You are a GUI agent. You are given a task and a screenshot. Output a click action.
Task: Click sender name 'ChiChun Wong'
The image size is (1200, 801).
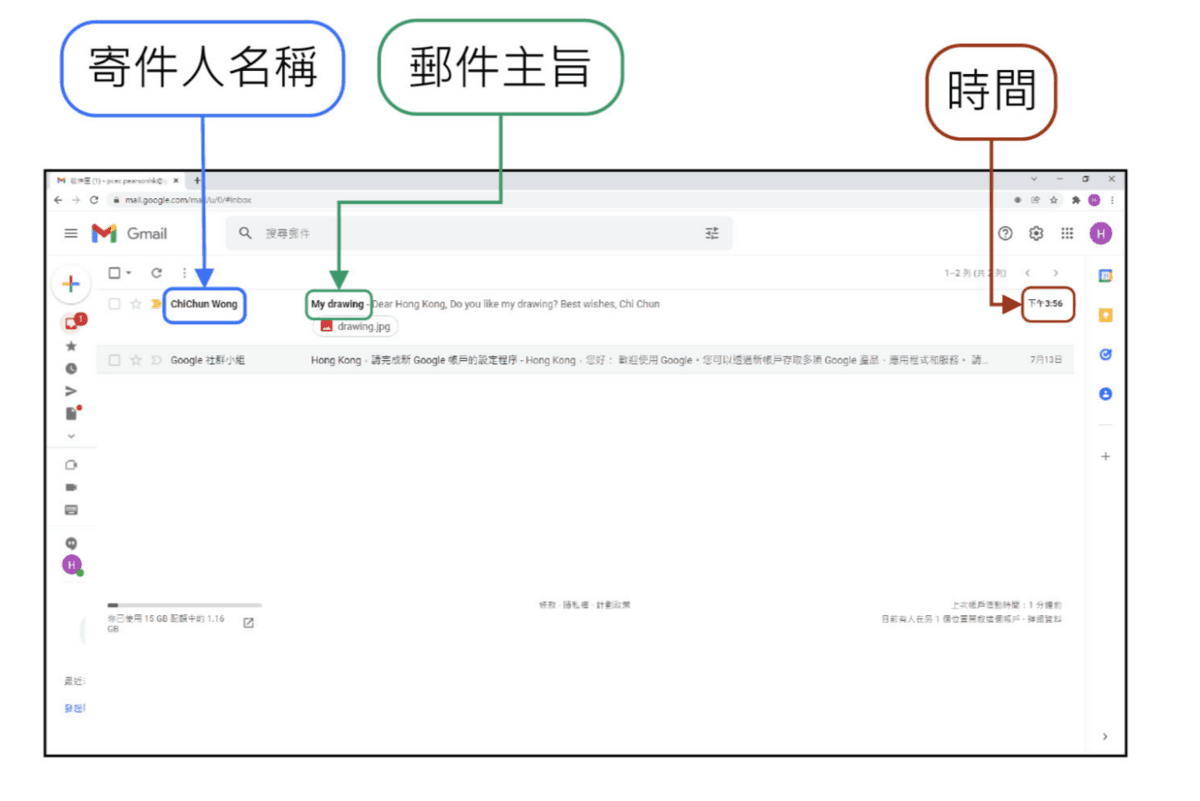204,304
